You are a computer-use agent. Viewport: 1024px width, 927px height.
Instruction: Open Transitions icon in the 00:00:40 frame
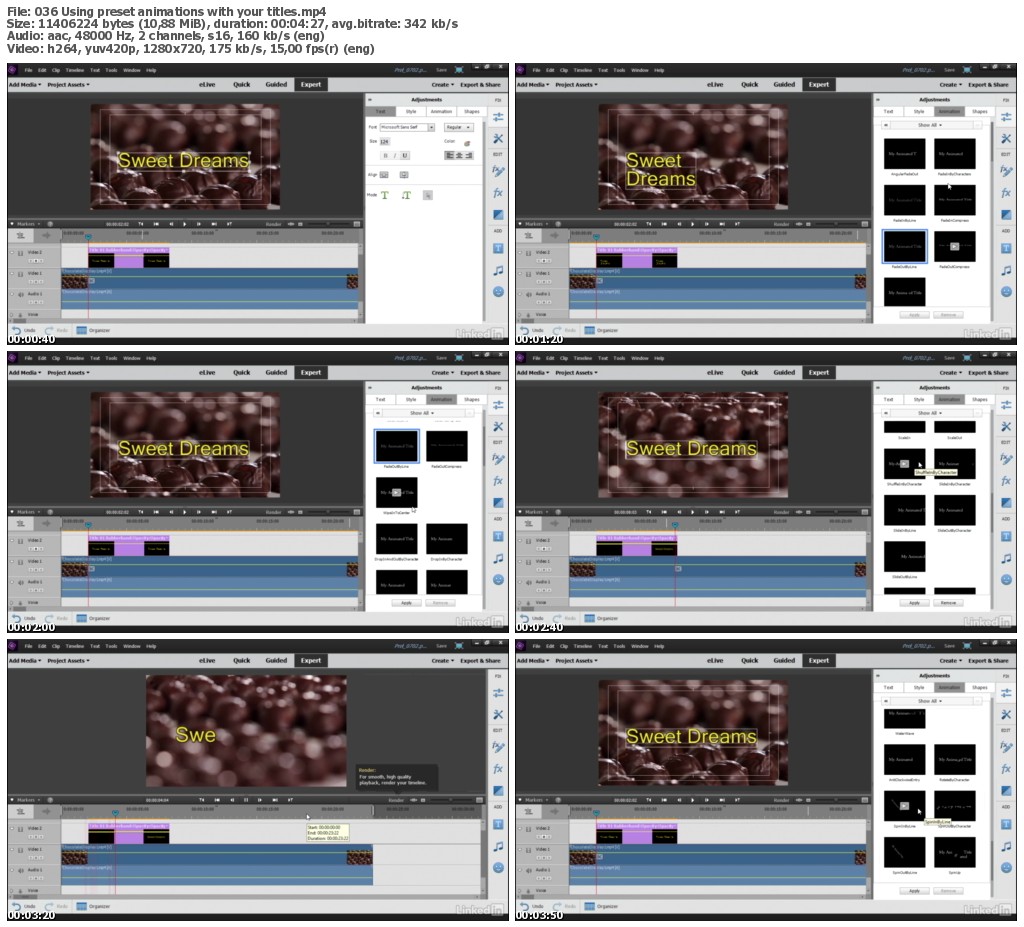(x=498, y=215)
